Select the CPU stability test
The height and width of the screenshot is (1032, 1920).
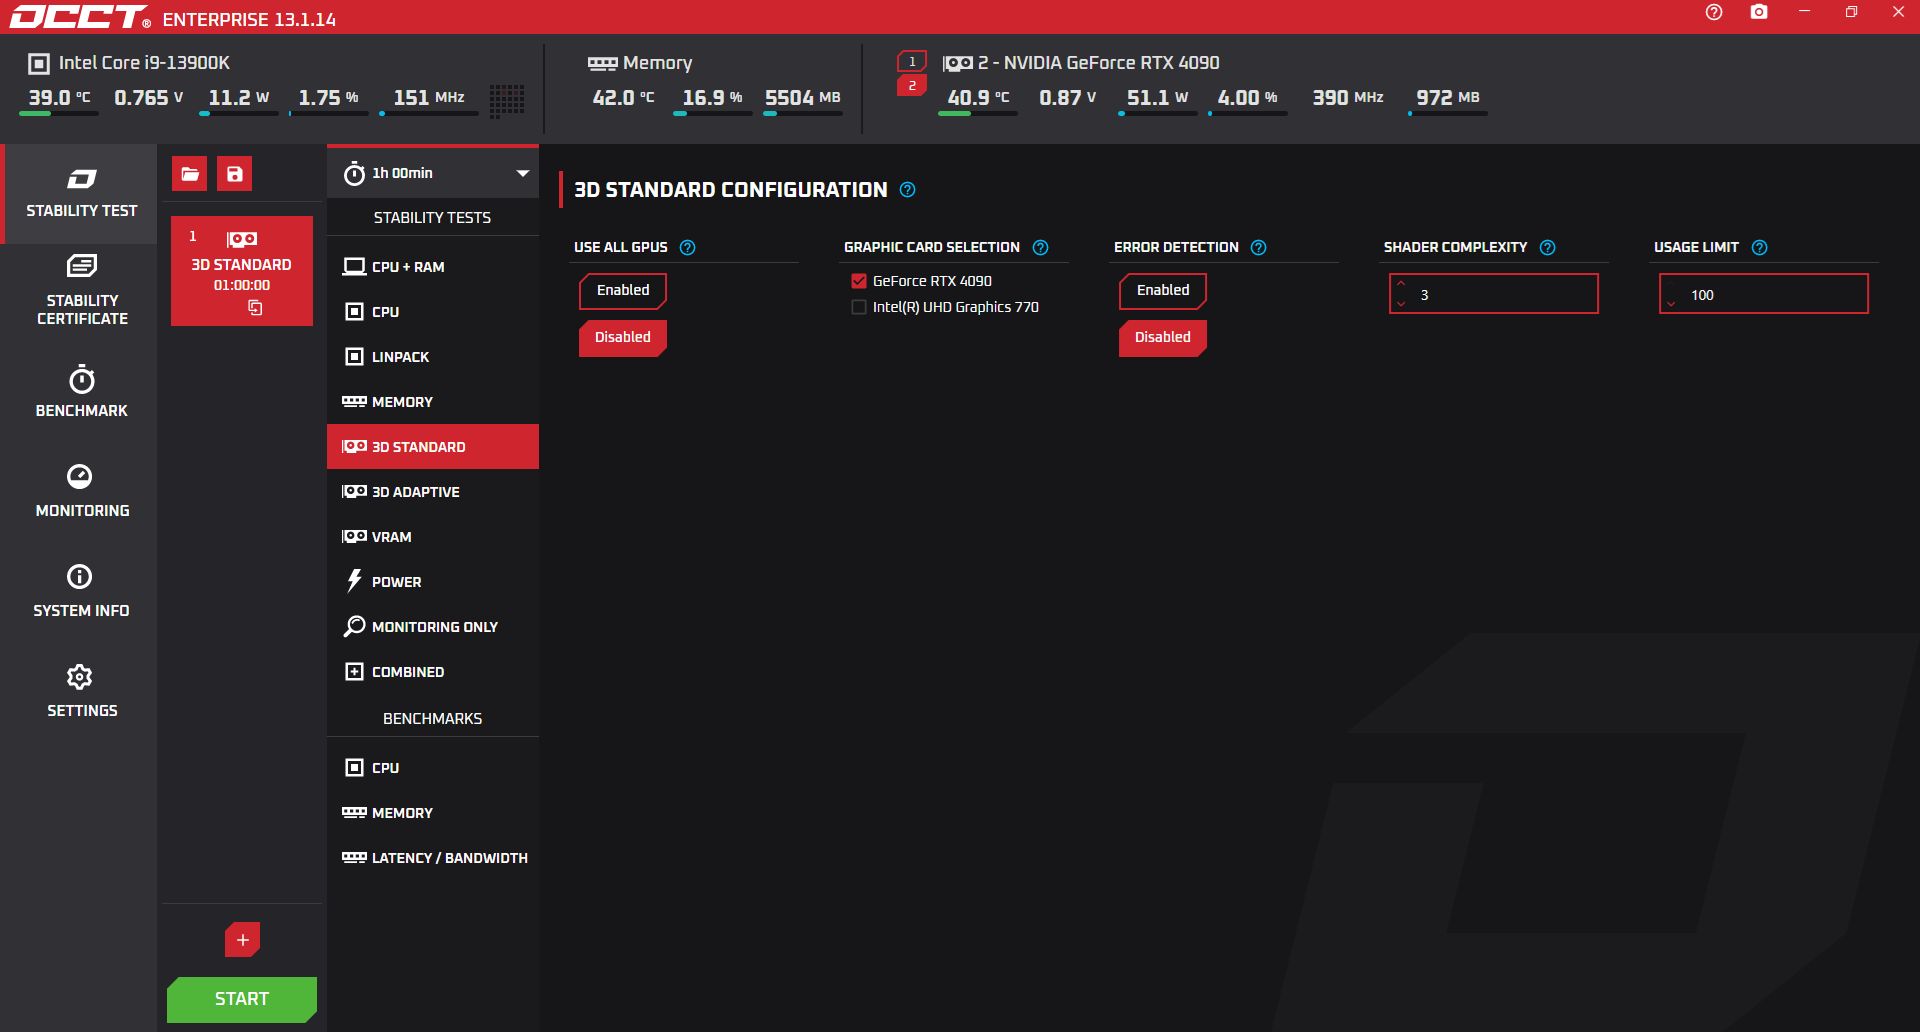[433, 312]
